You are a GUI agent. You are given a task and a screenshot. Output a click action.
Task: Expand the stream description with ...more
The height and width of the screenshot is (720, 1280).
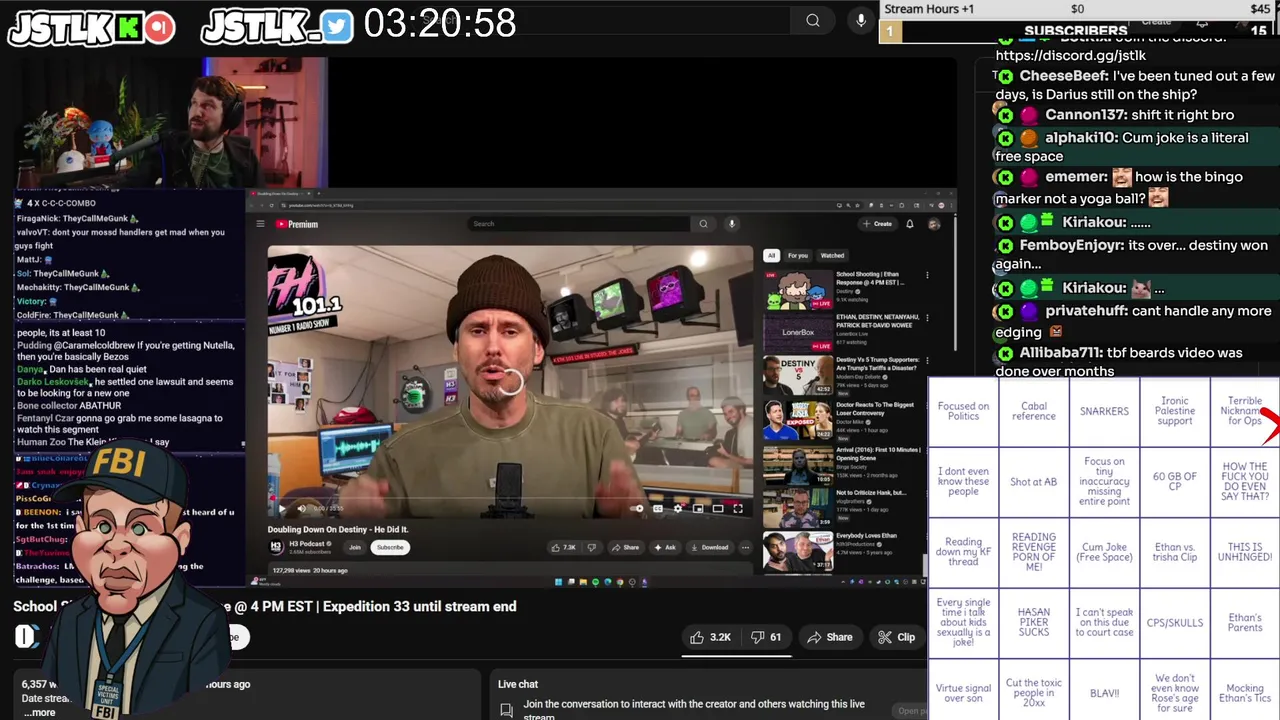pos(41,713)
